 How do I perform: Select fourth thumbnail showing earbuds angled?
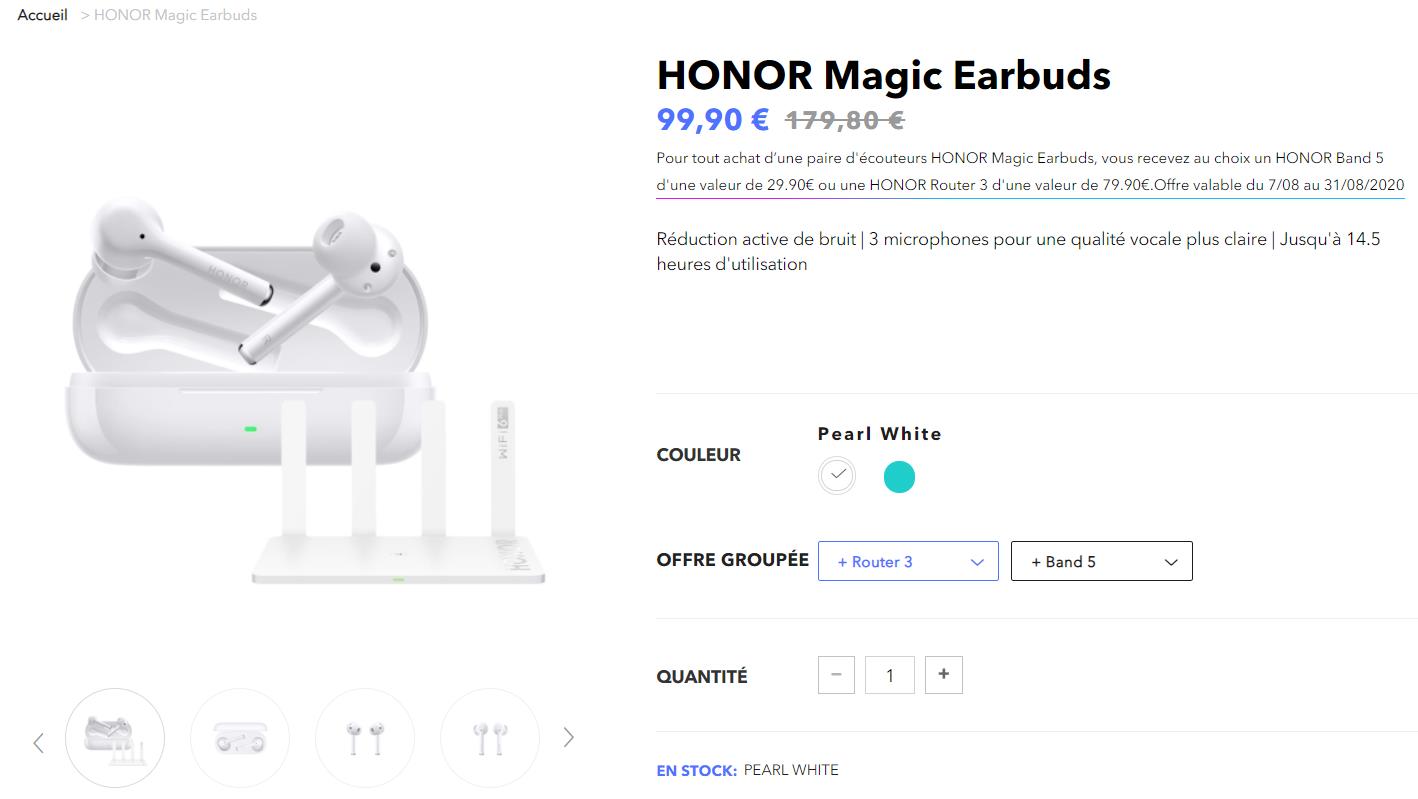(x=490, y=738)
